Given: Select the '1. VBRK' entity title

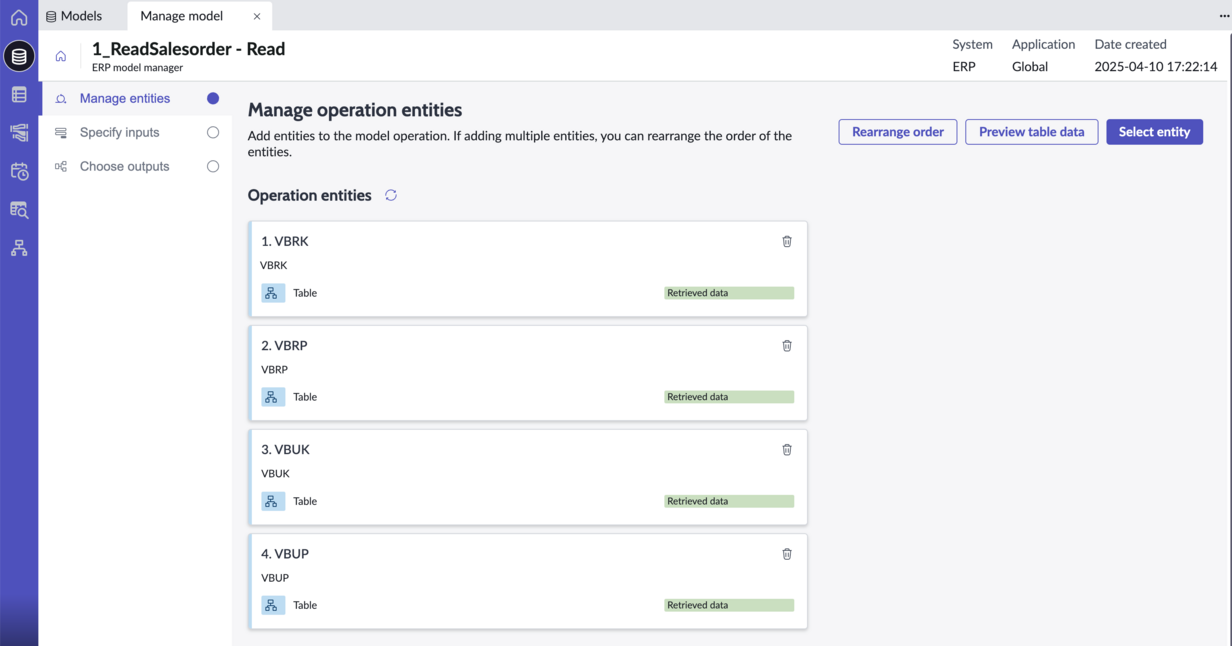Looking at the screenshot, I should click(x=285, y=241).
